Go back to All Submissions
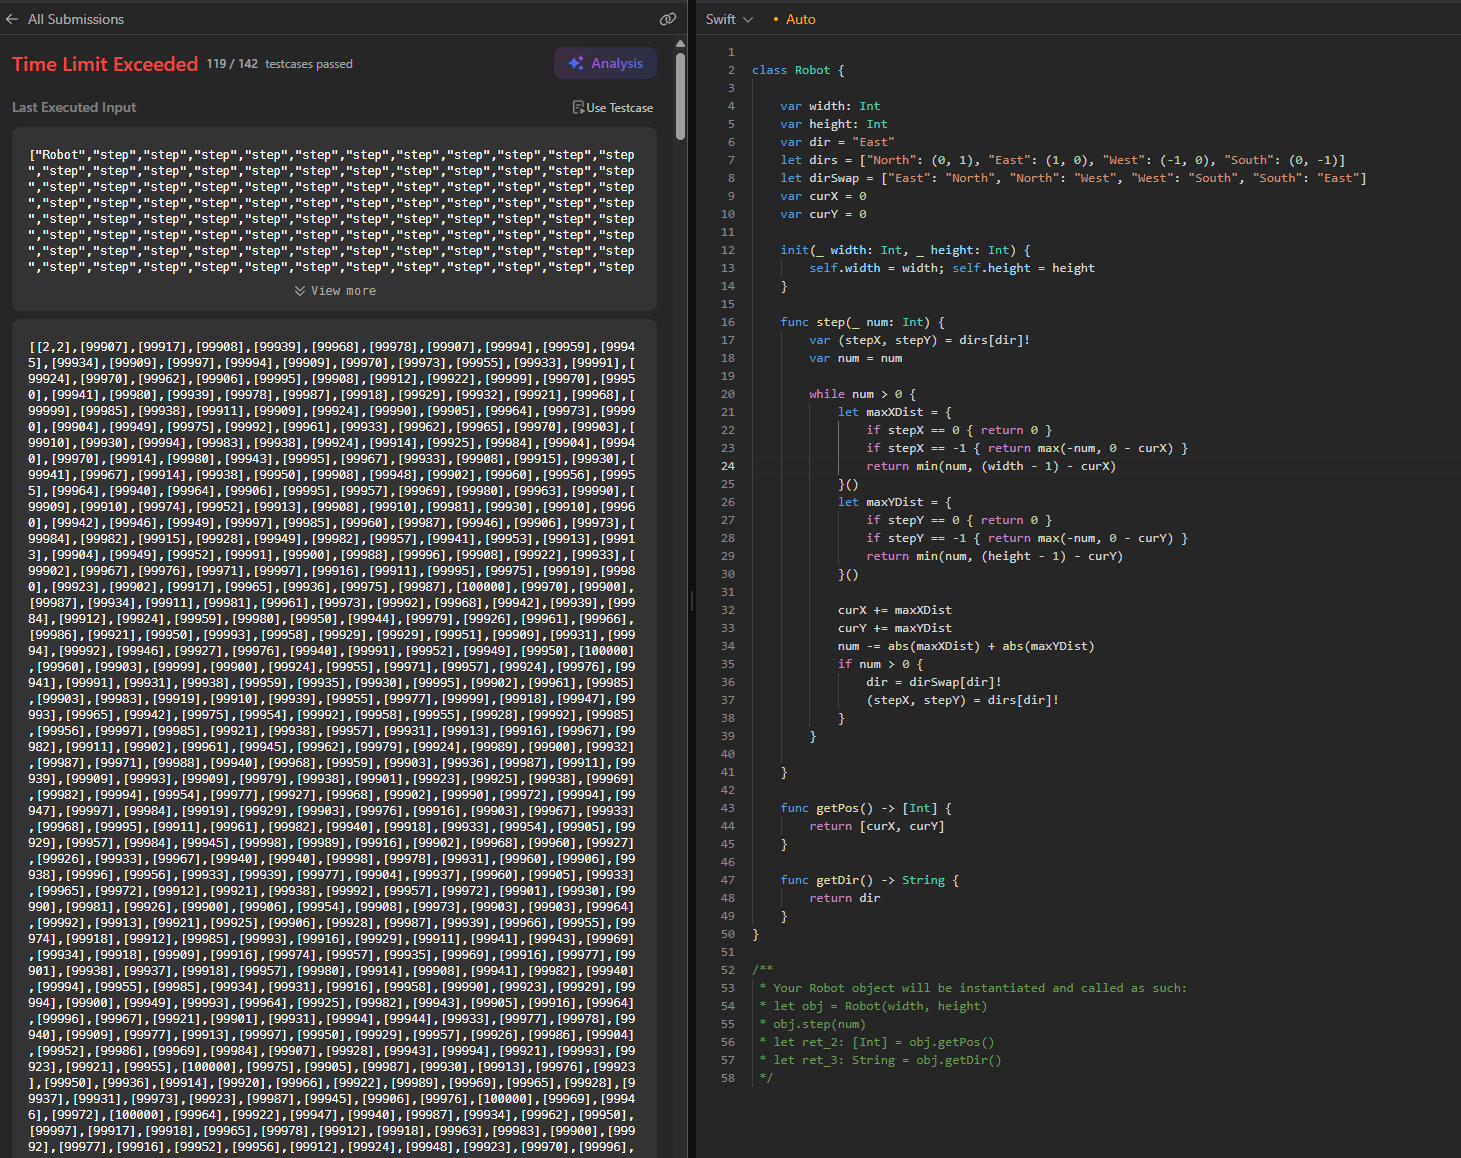This screenshot has width=1461, height=1158. click(75, 19)
